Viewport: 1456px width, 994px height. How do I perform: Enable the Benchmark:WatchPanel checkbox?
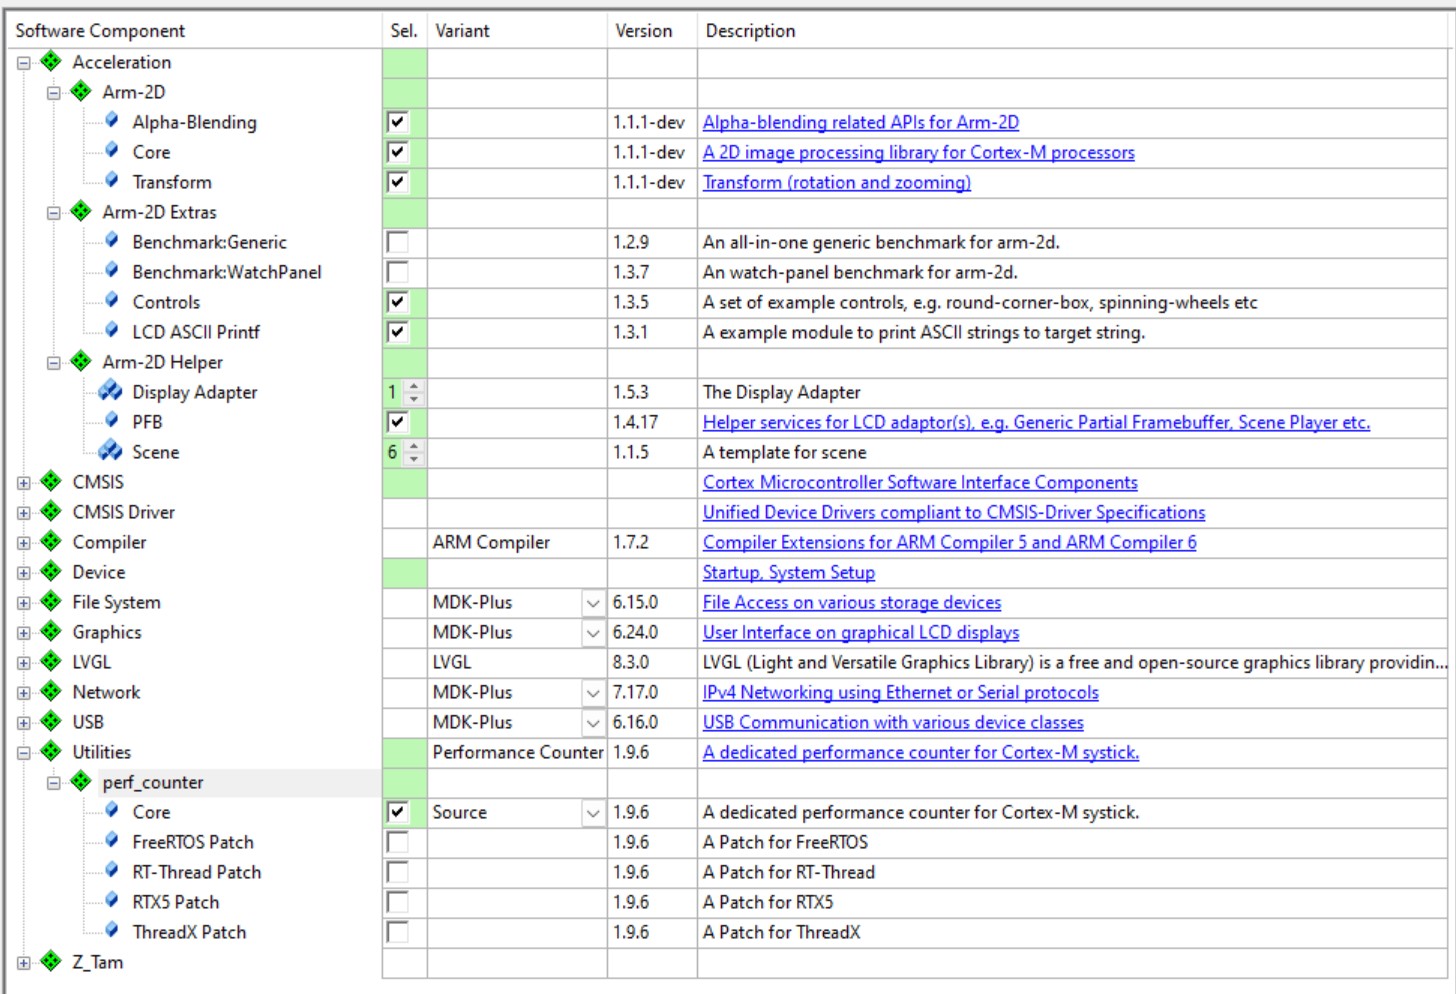pyautogui.click(x=397, y=272)
